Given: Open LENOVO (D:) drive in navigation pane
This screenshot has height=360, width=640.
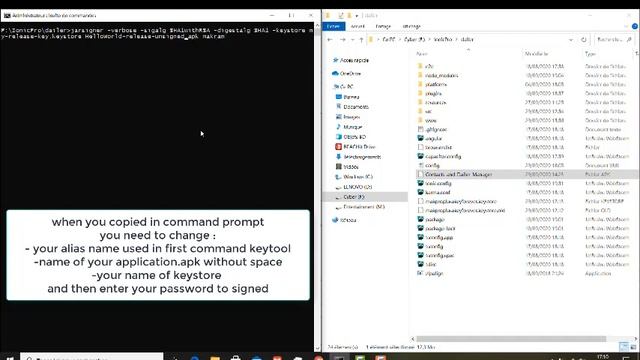Looking at the screenshot, I should (353, 187).
